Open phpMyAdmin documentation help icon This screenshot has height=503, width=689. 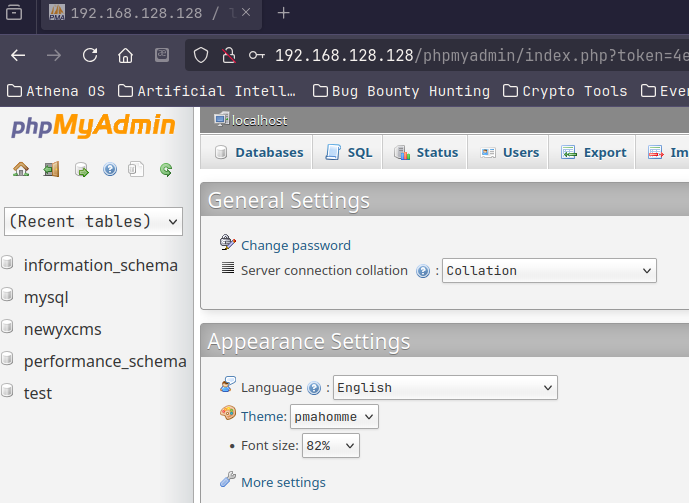[110, 170]
